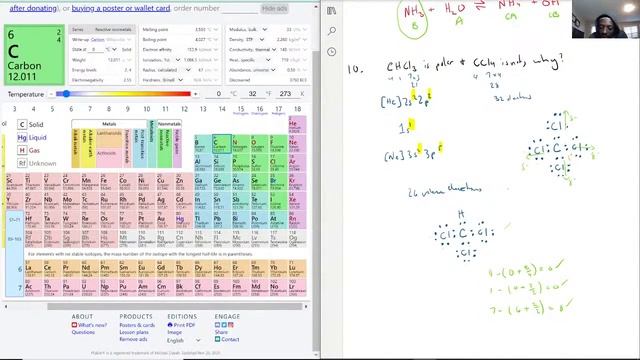This screenshot has width=640, height=360.
Task: Click the Unknown Rf legend box
Action: (22, 163)
